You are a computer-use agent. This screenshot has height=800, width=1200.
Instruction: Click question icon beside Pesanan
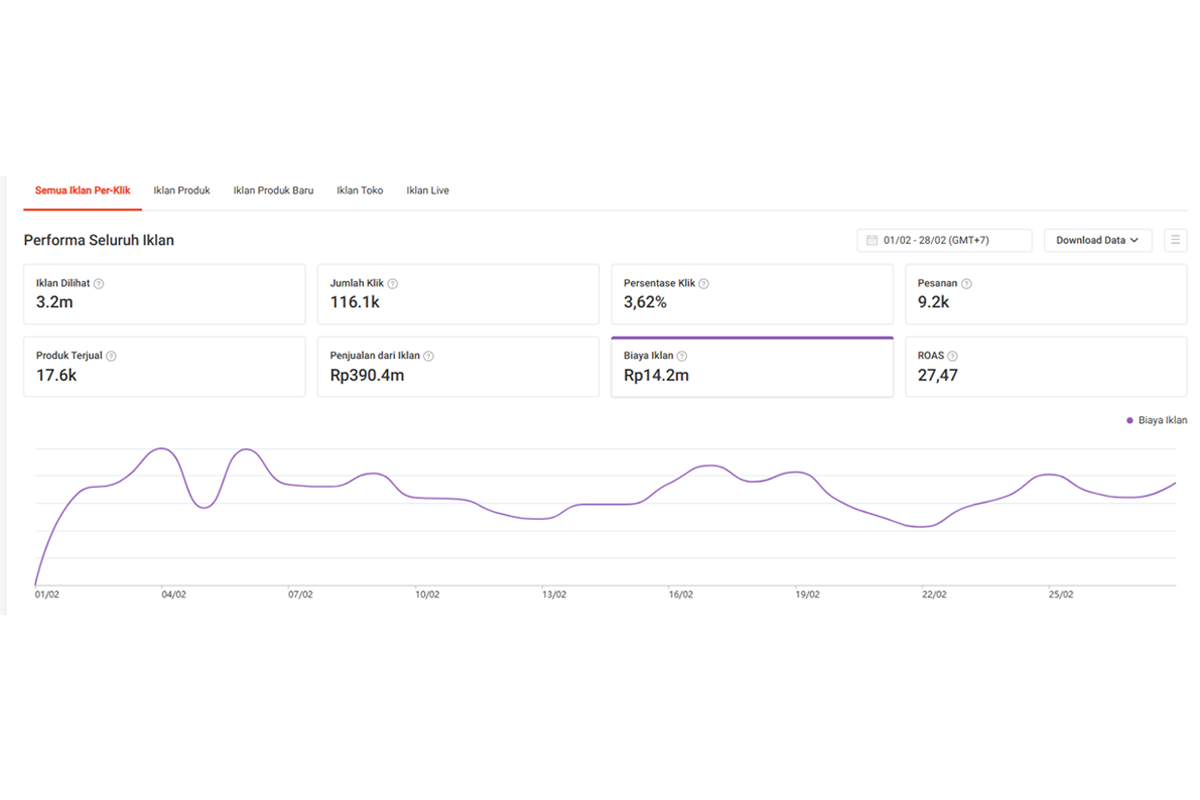pyautogui.click(x=966, y=284)
